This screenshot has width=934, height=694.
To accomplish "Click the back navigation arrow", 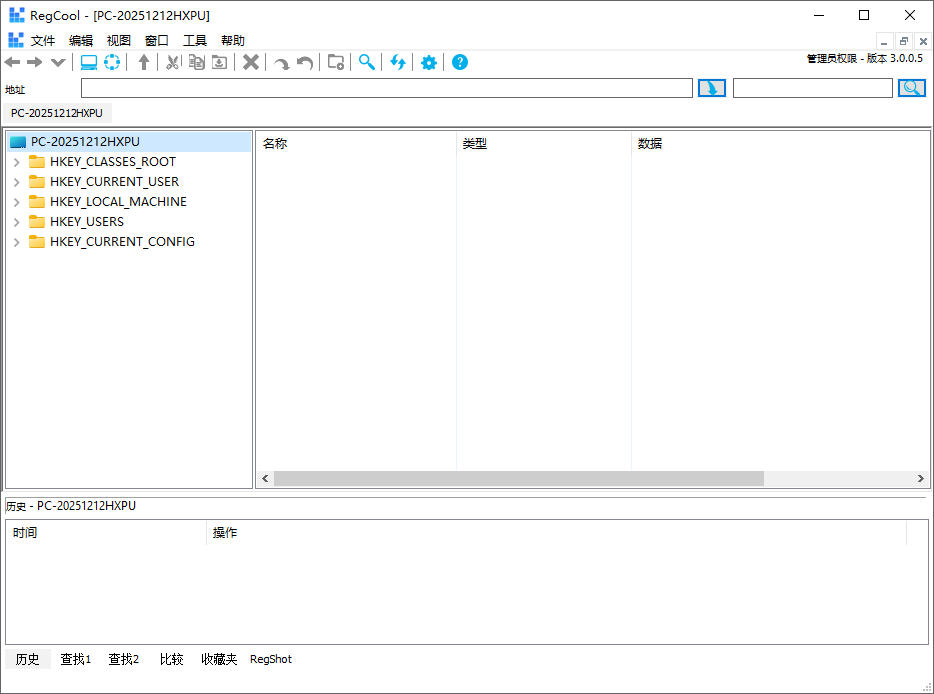I will point(13,62).
